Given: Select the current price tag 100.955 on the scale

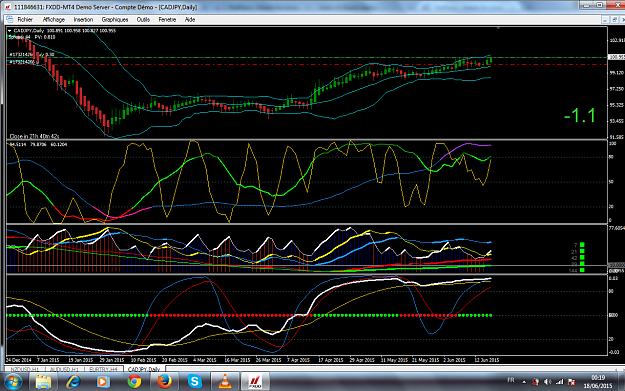Looking at the screenshot, I should 616,57.
